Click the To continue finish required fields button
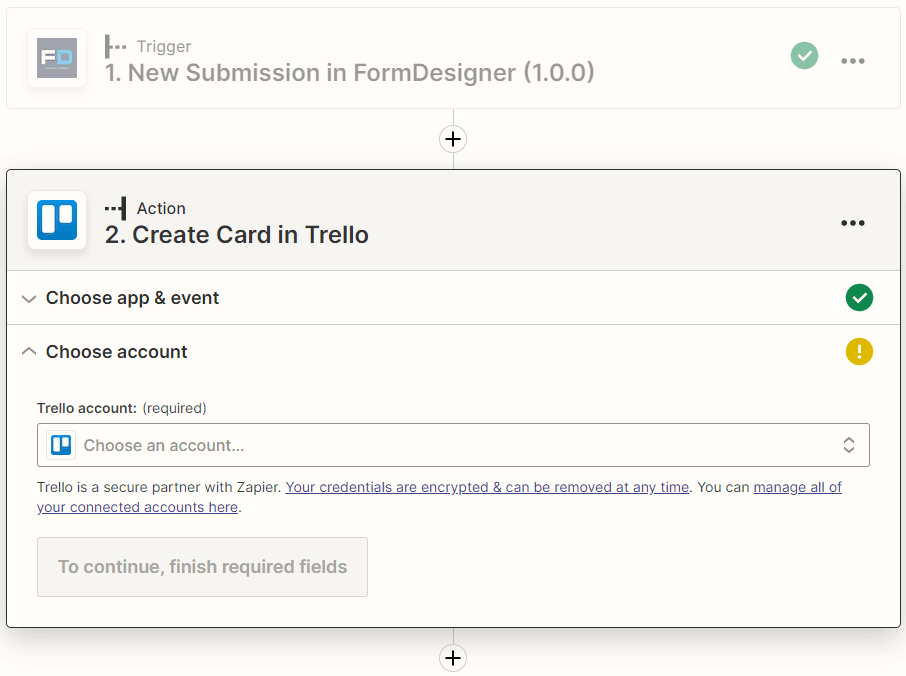This screenshot has height=676, width=906. [x=202, y=567]
